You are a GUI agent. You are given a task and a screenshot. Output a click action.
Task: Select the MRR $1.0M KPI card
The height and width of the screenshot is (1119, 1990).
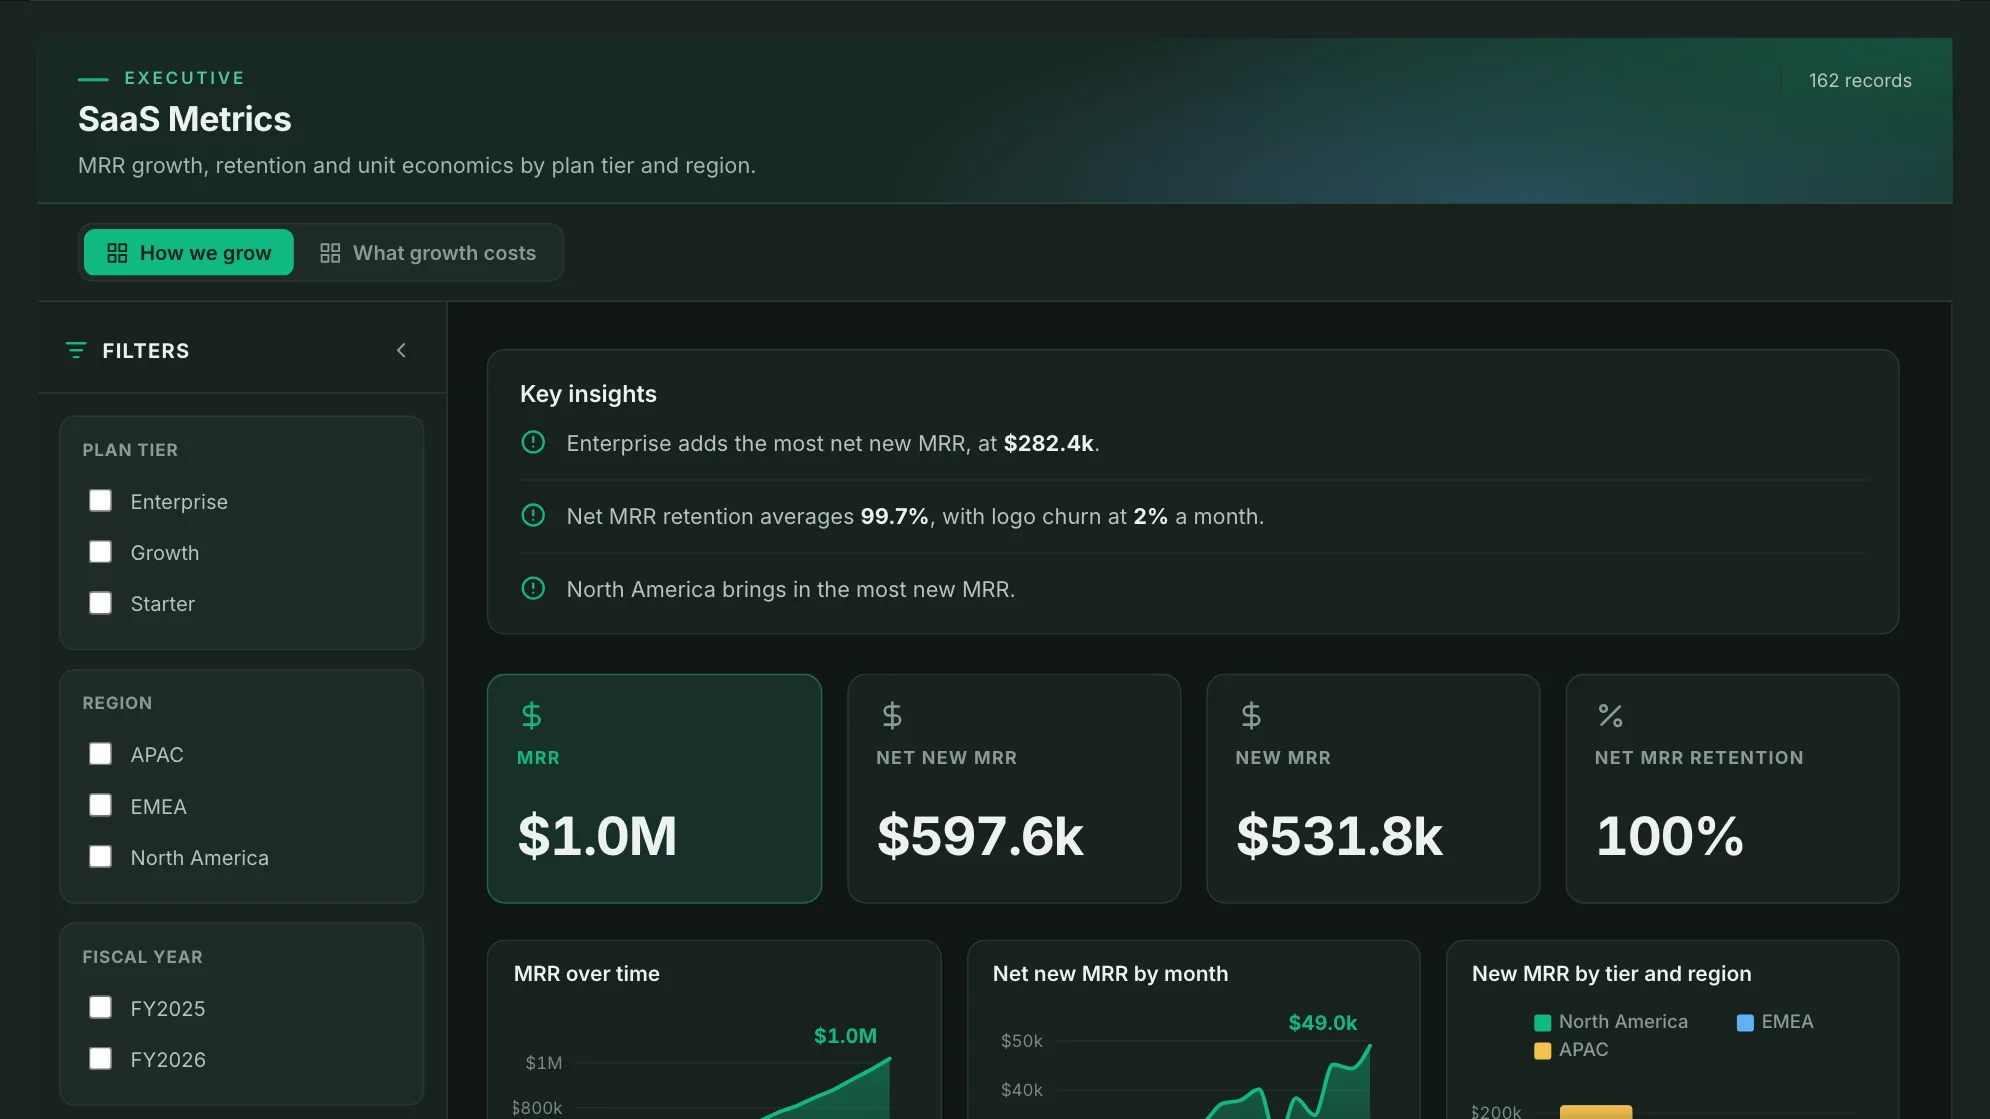click(x=654, y=788)
